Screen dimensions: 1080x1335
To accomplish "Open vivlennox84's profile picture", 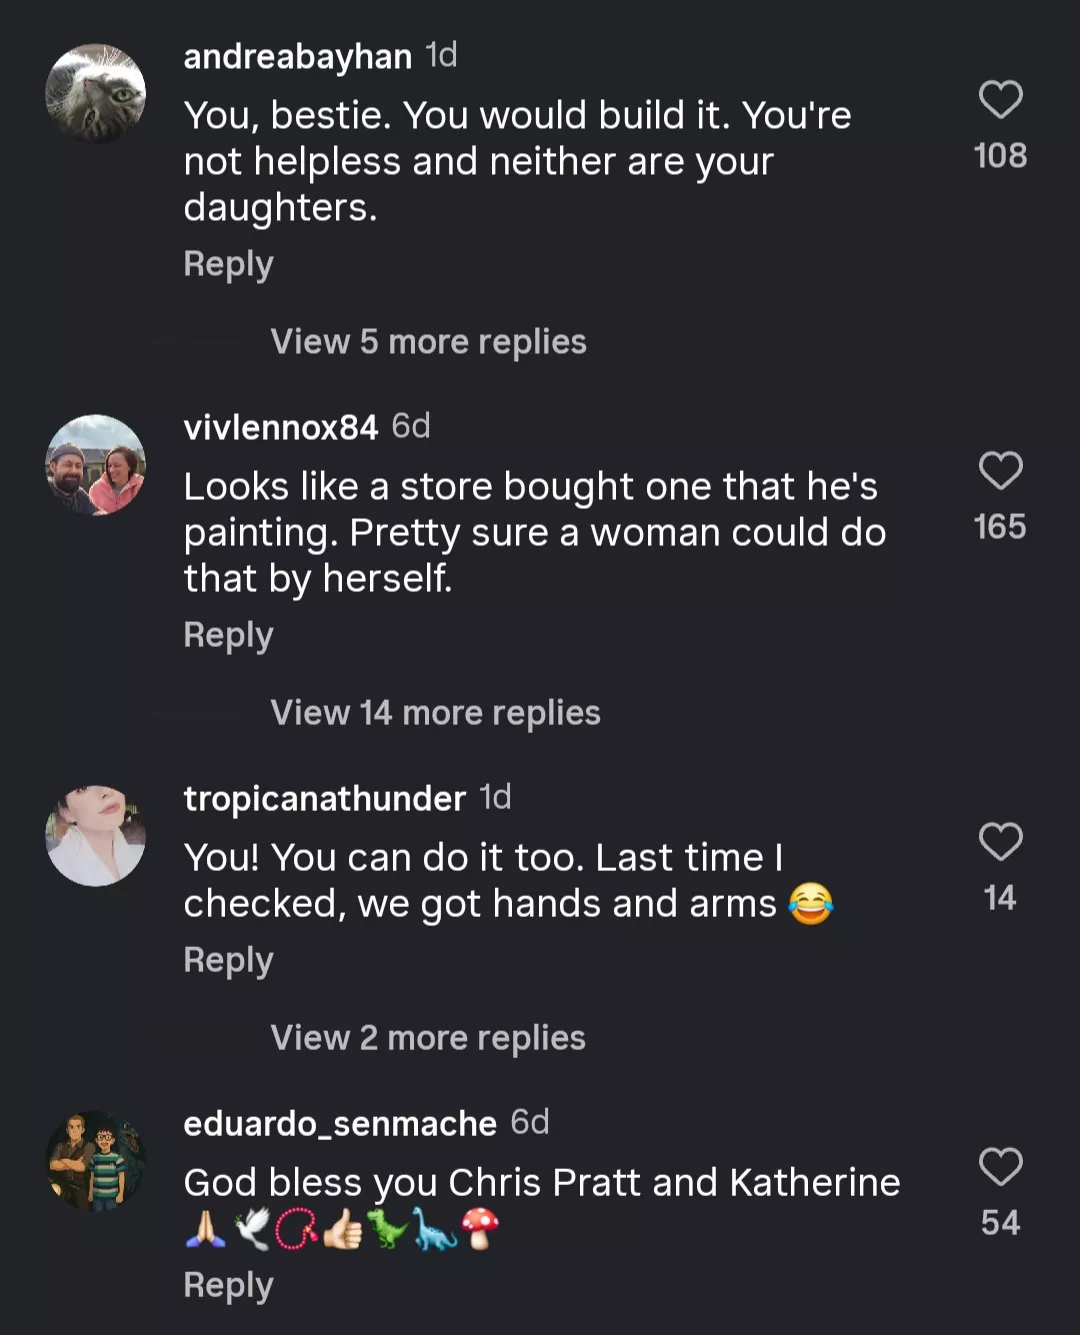I will [96, 465].
